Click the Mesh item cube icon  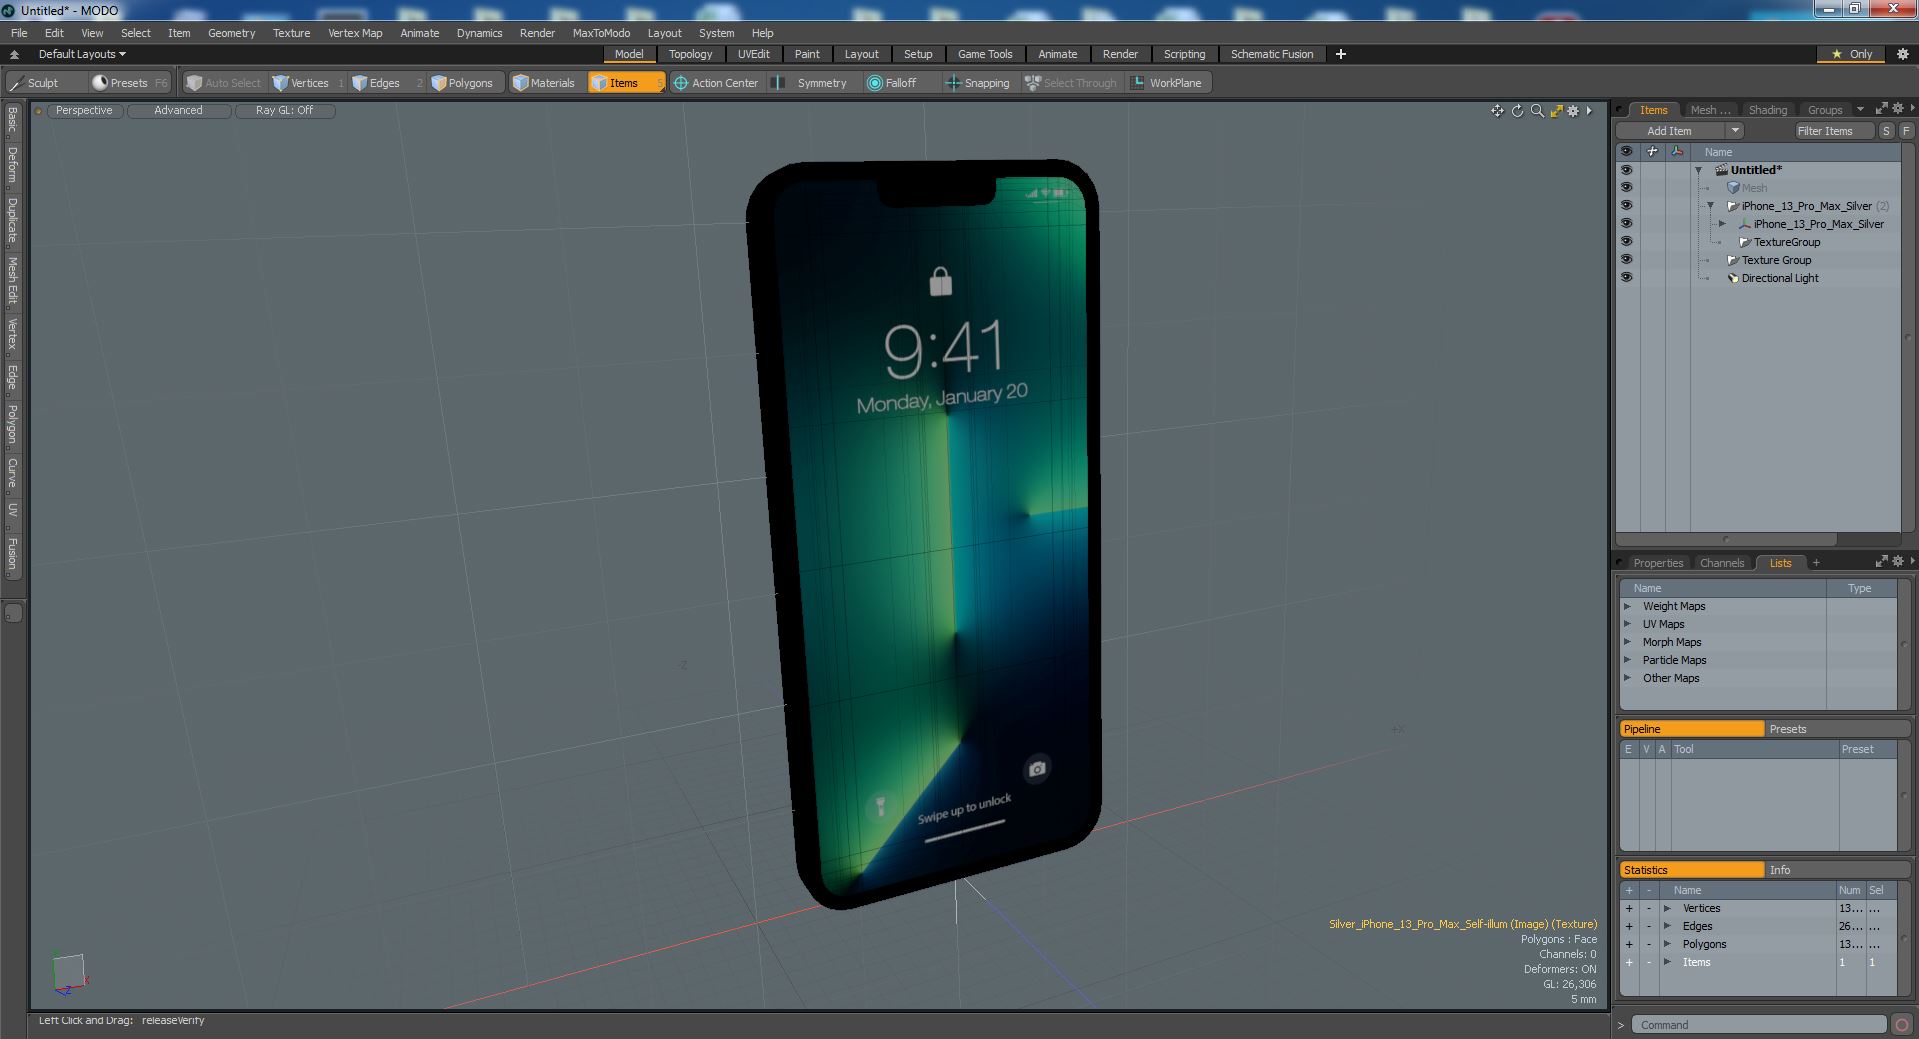(1733, 188)
